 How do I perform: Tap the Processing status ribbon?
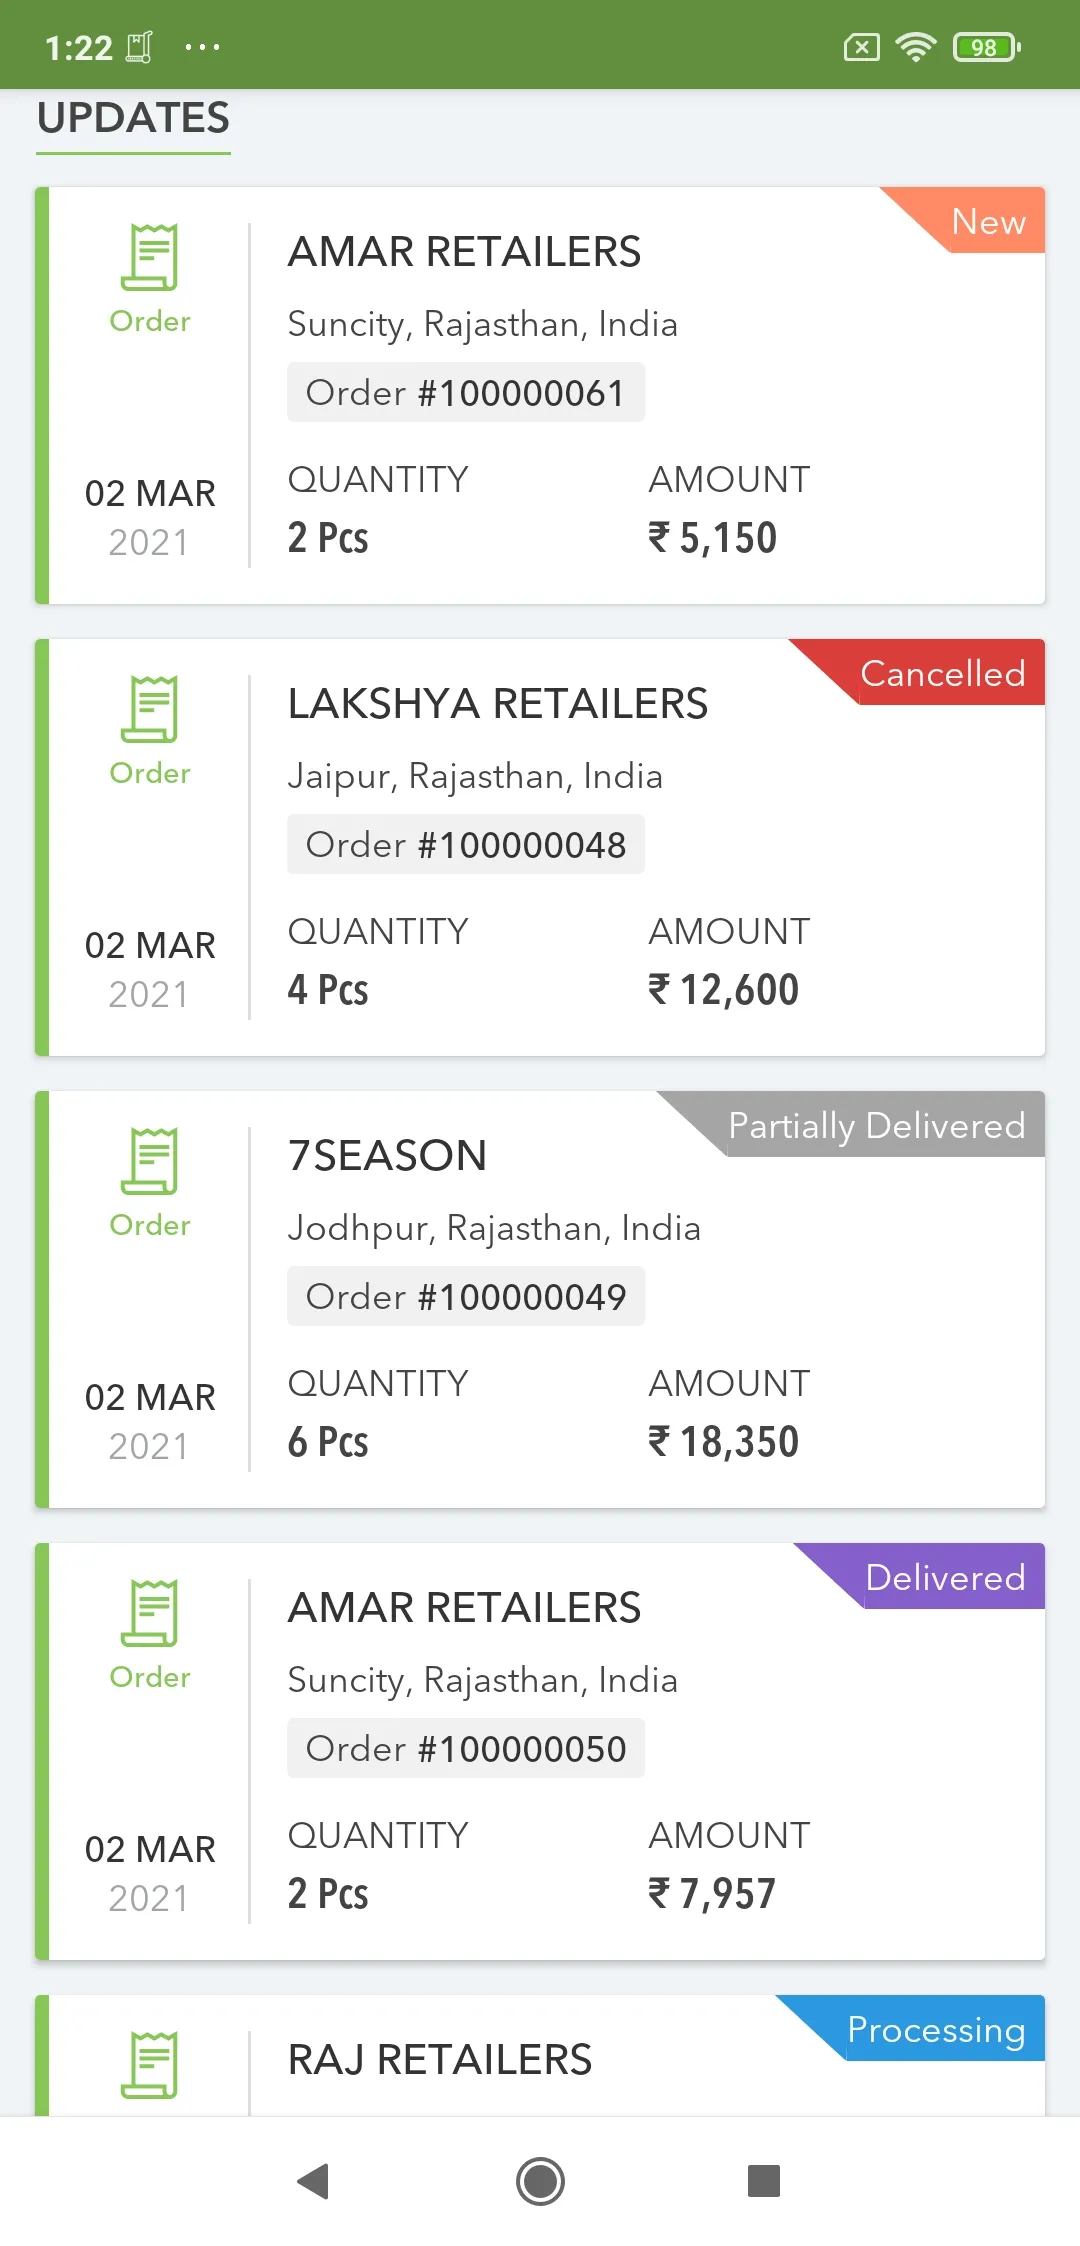(x=936, y=2029)
